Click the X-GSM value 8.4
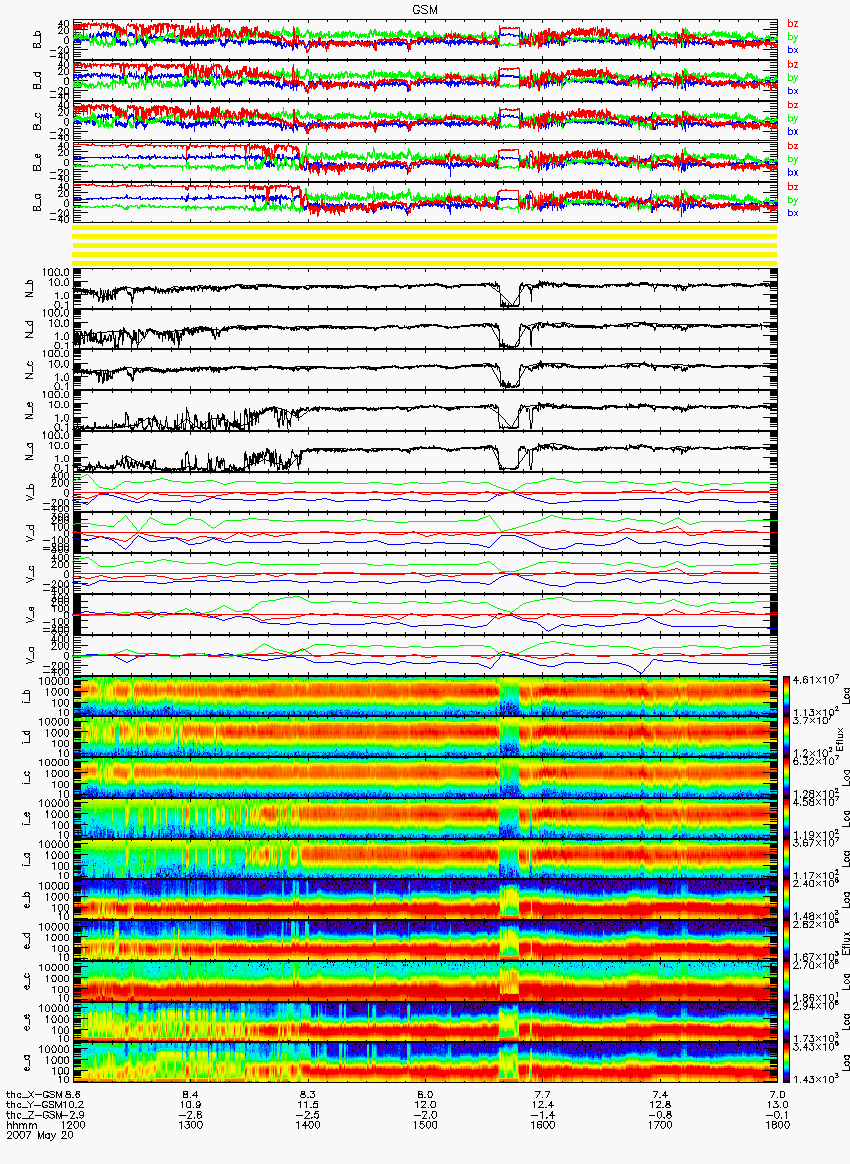The width and height of the screenshot is (850, 1164). (191, 1094)
